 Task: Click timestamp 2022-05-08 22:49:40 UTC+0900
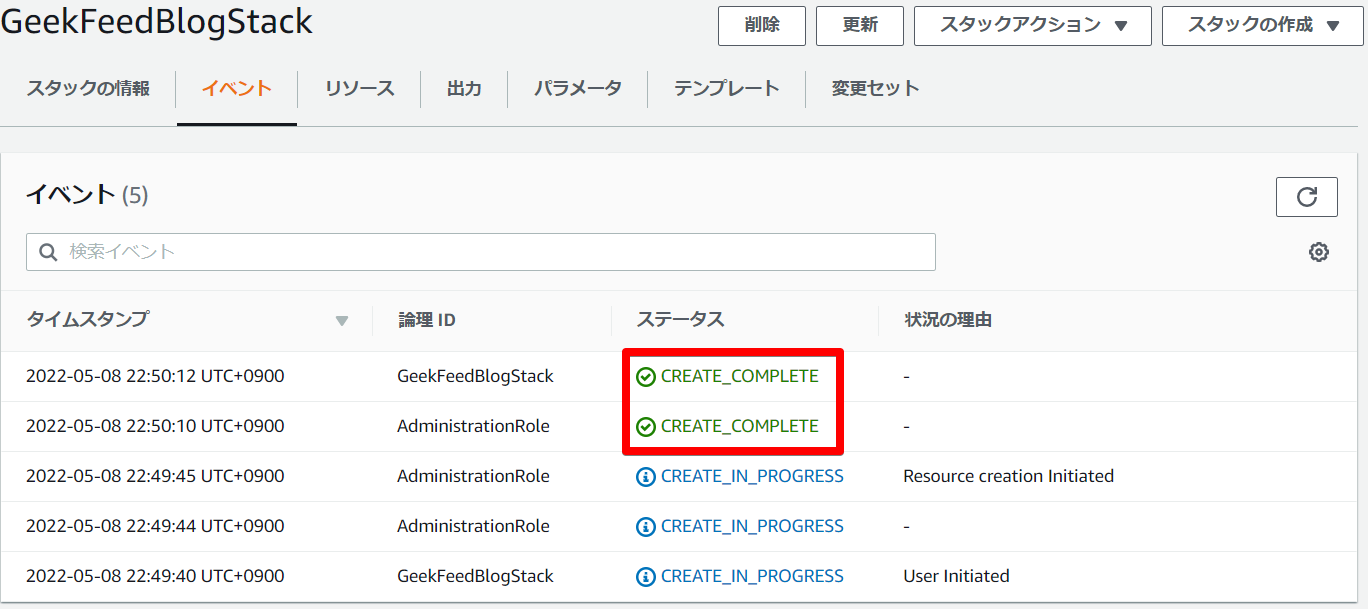pyautogui.click(x=155, y=577)
